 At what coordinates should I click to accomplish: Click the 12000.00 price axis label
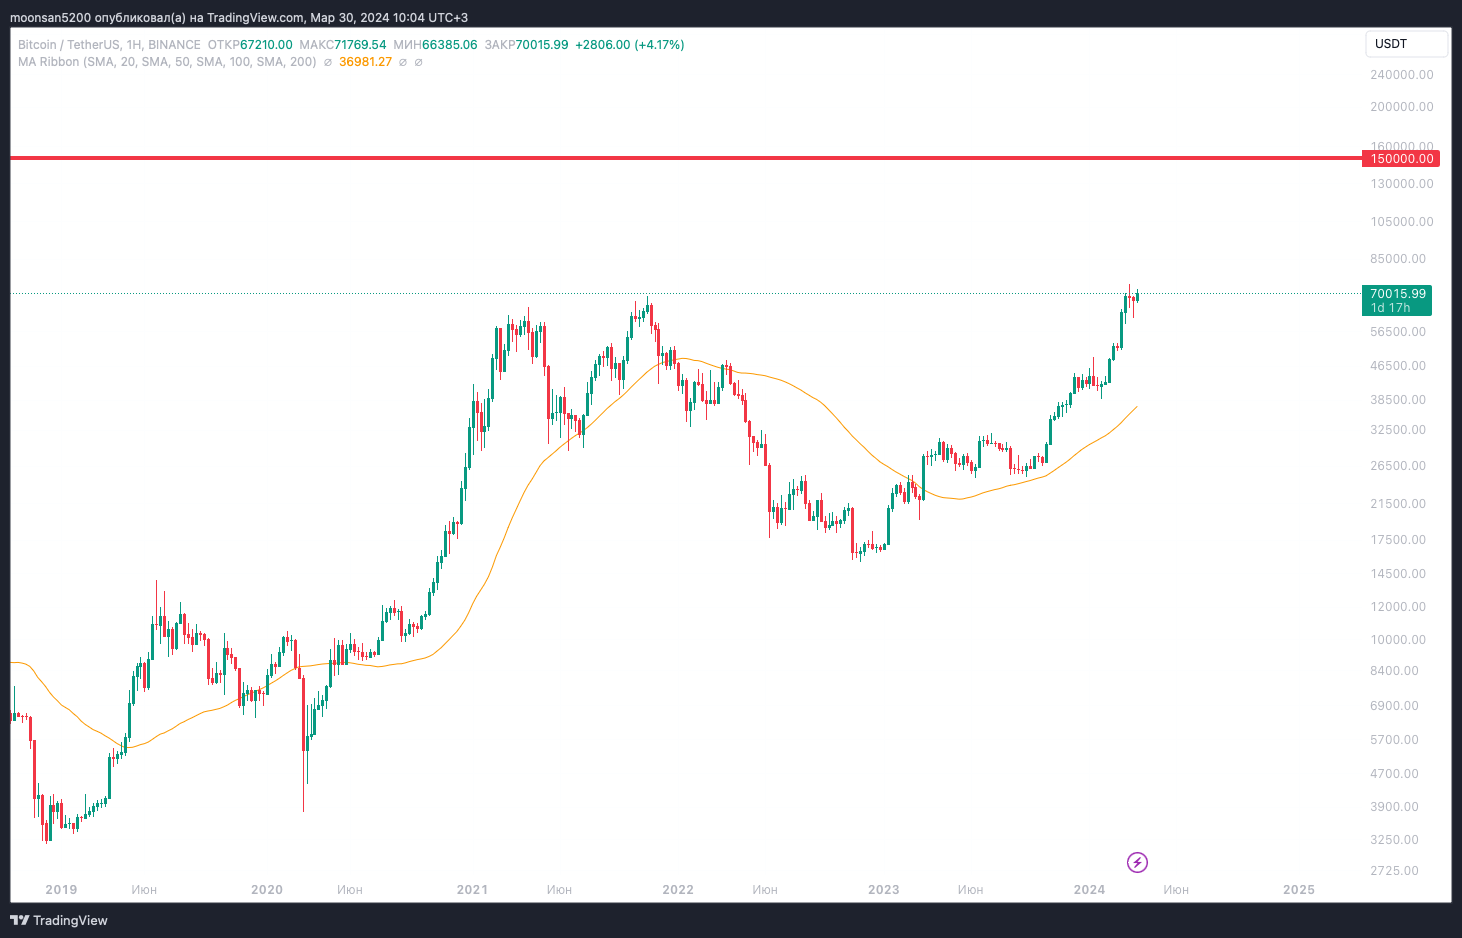point(1398,607)
